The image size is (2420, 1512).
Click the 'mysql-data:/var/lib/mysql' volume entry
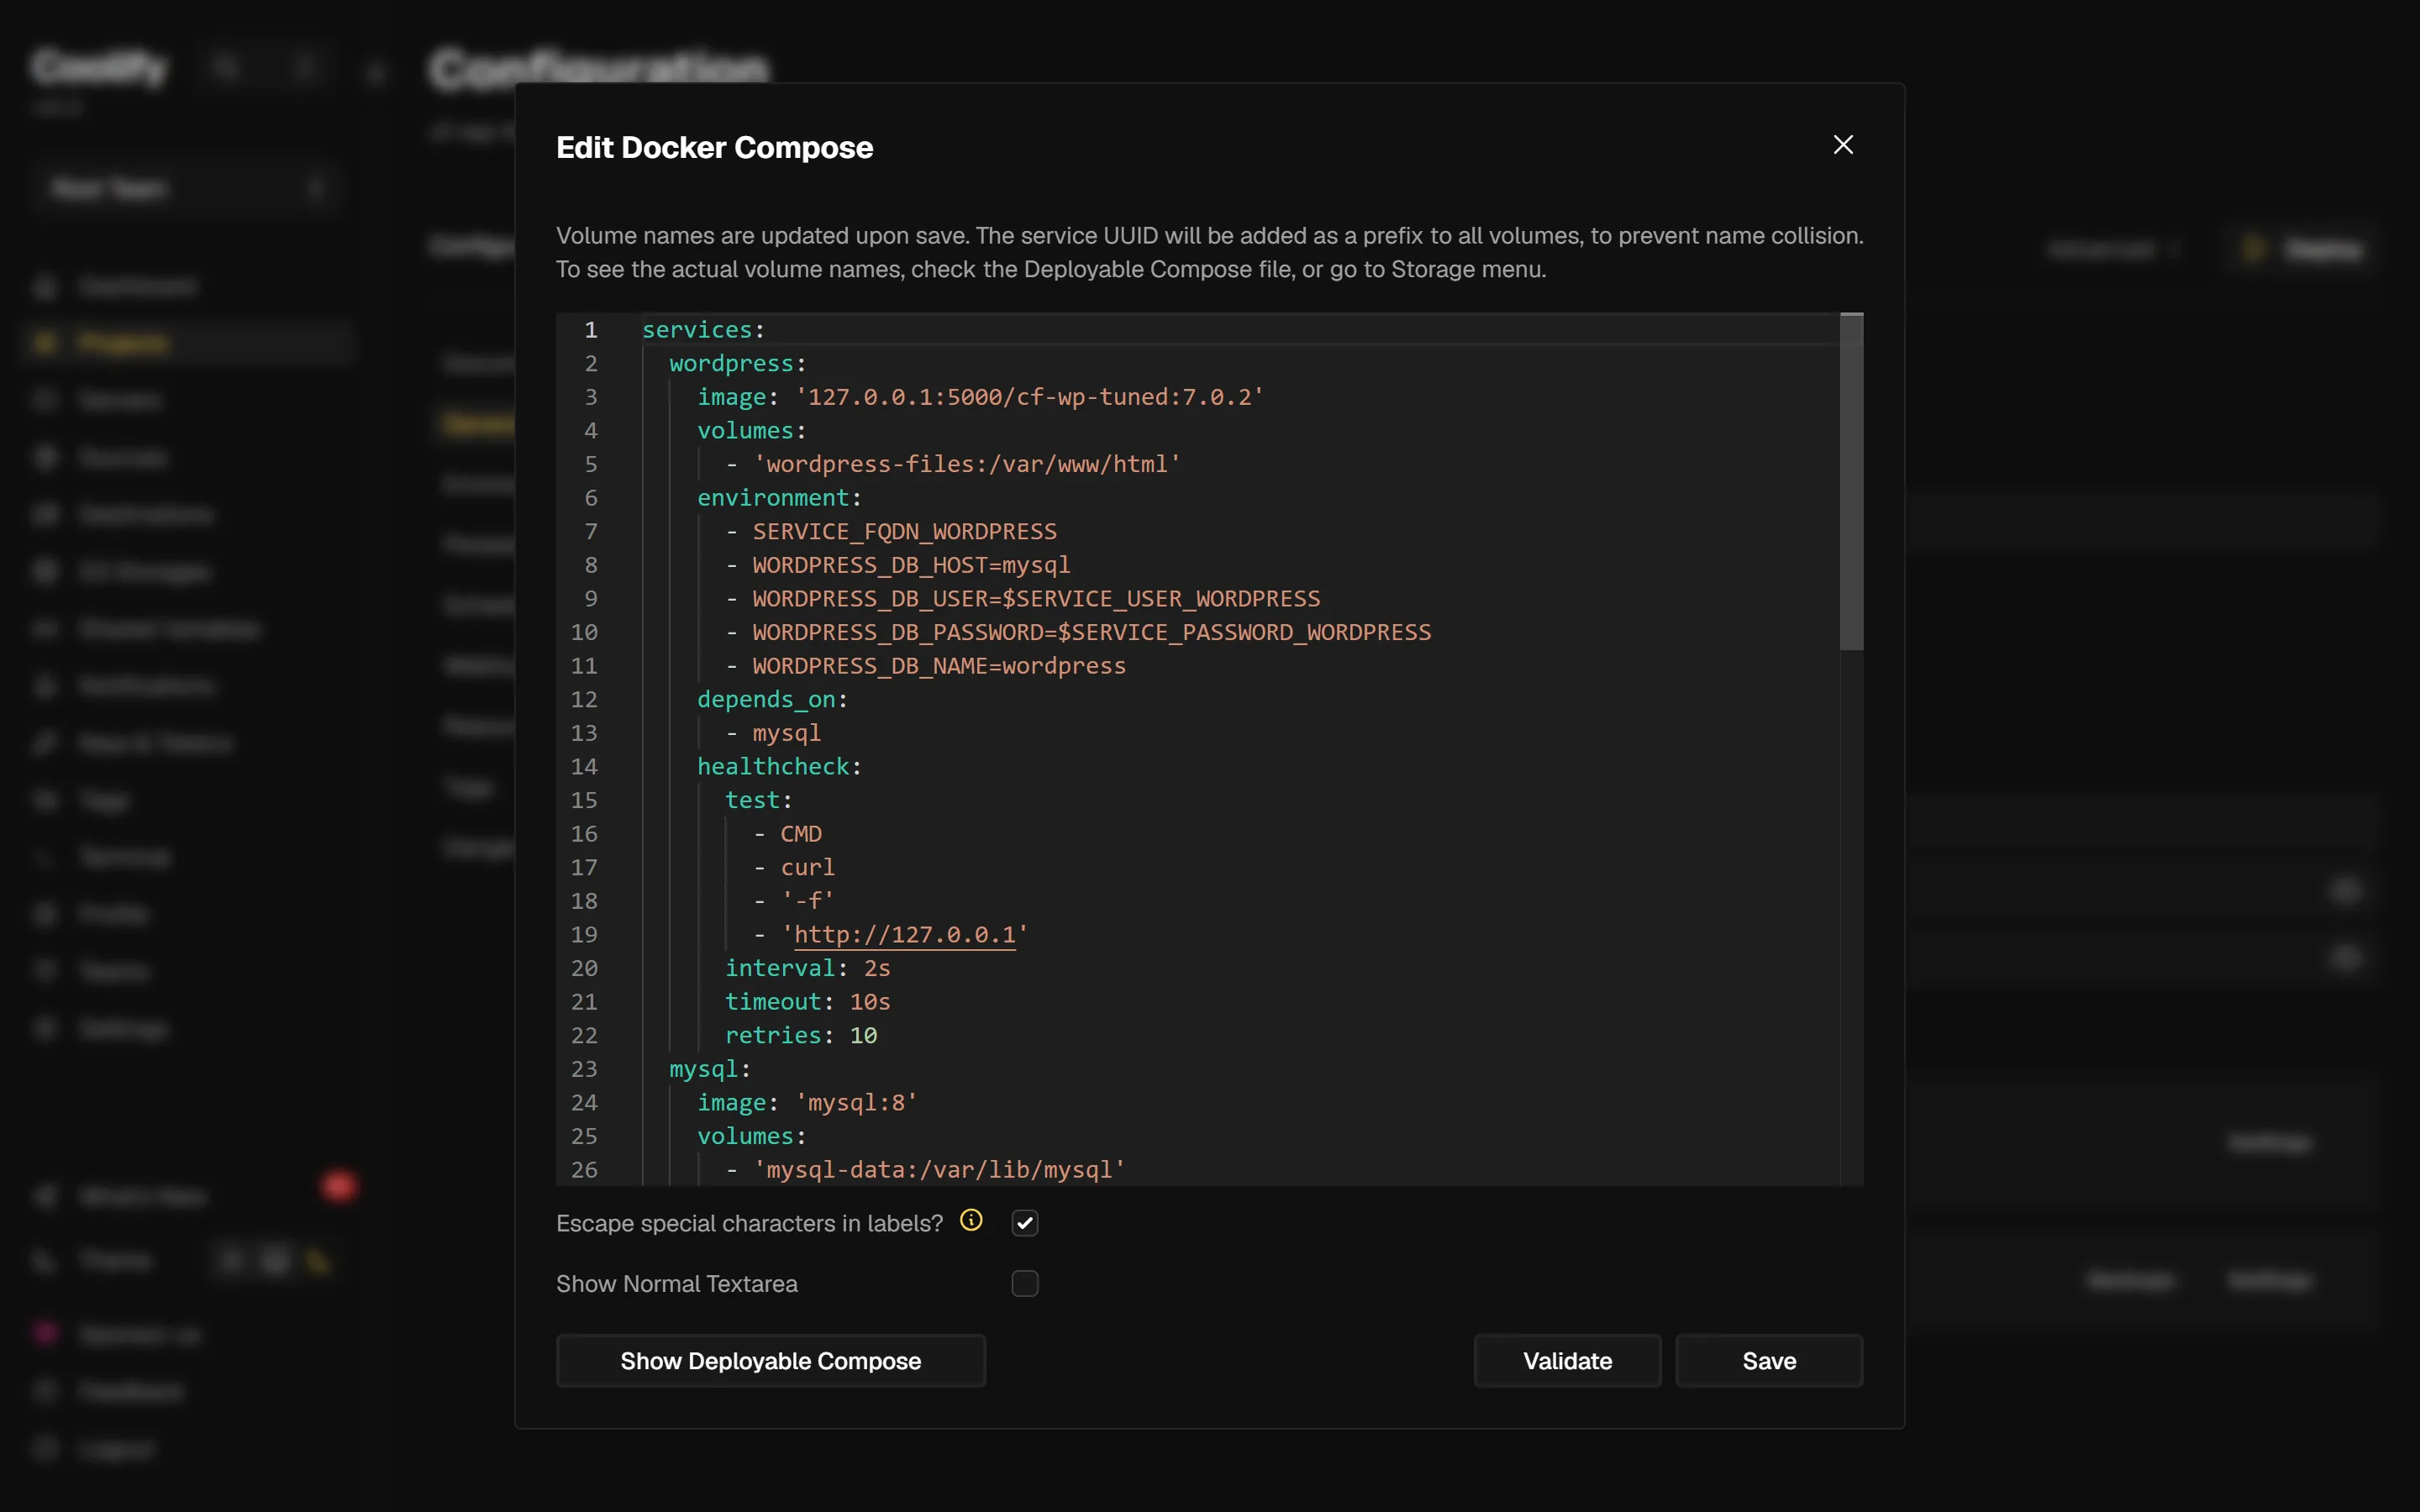939,1170
